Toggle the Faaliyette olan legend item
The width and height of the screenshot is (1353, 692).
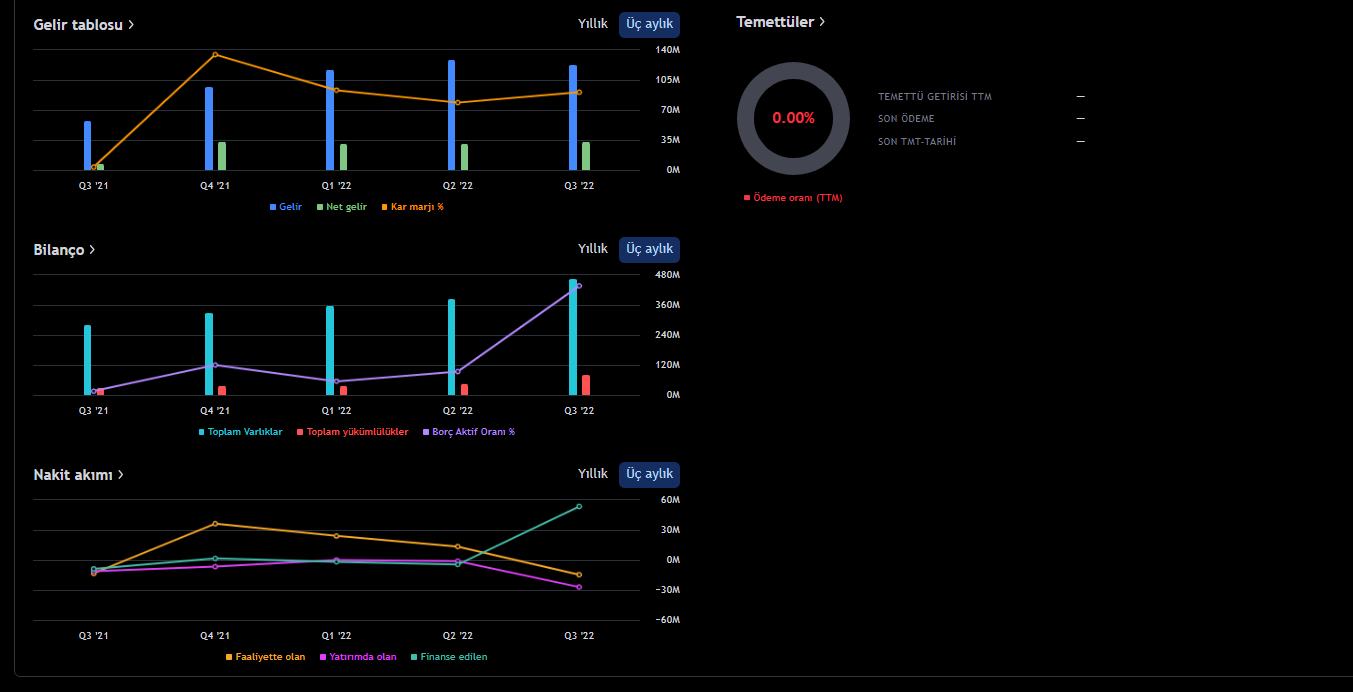tap(266, 657)
